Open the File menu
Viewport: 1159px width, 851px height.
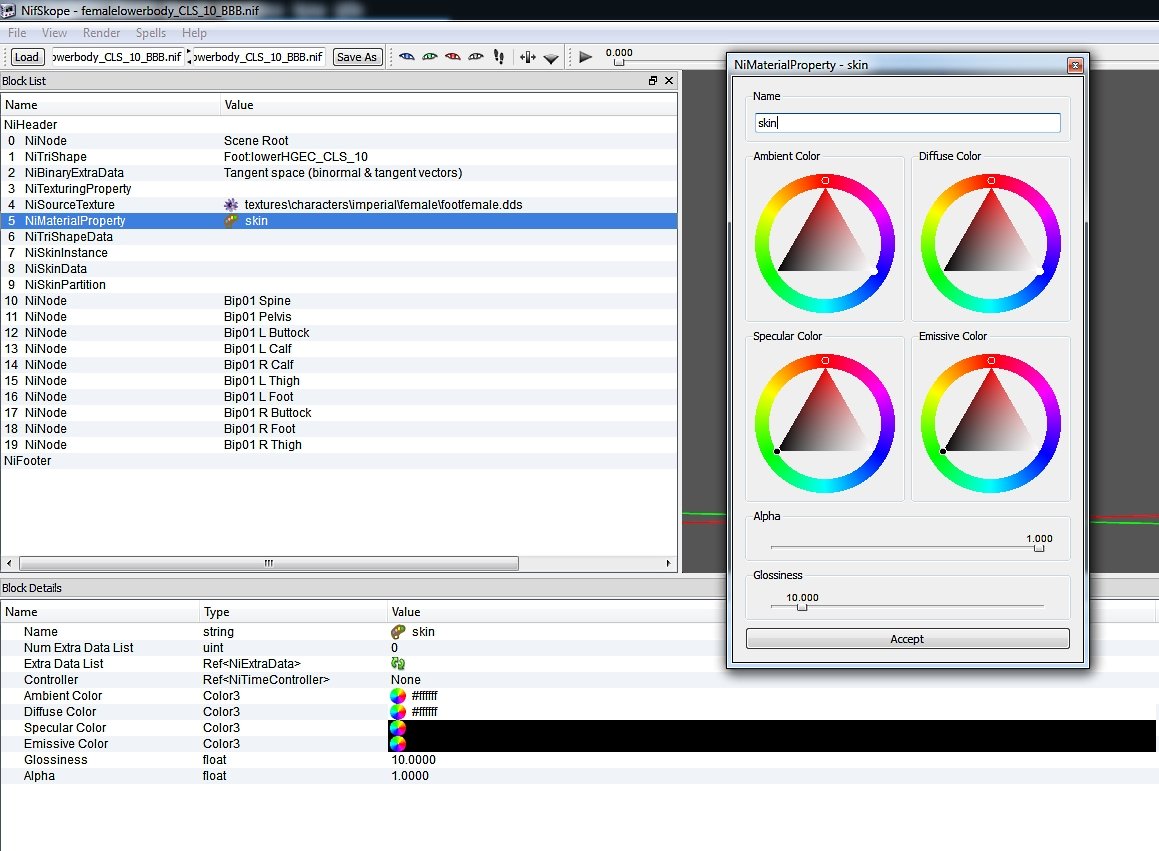pos(17,33)
